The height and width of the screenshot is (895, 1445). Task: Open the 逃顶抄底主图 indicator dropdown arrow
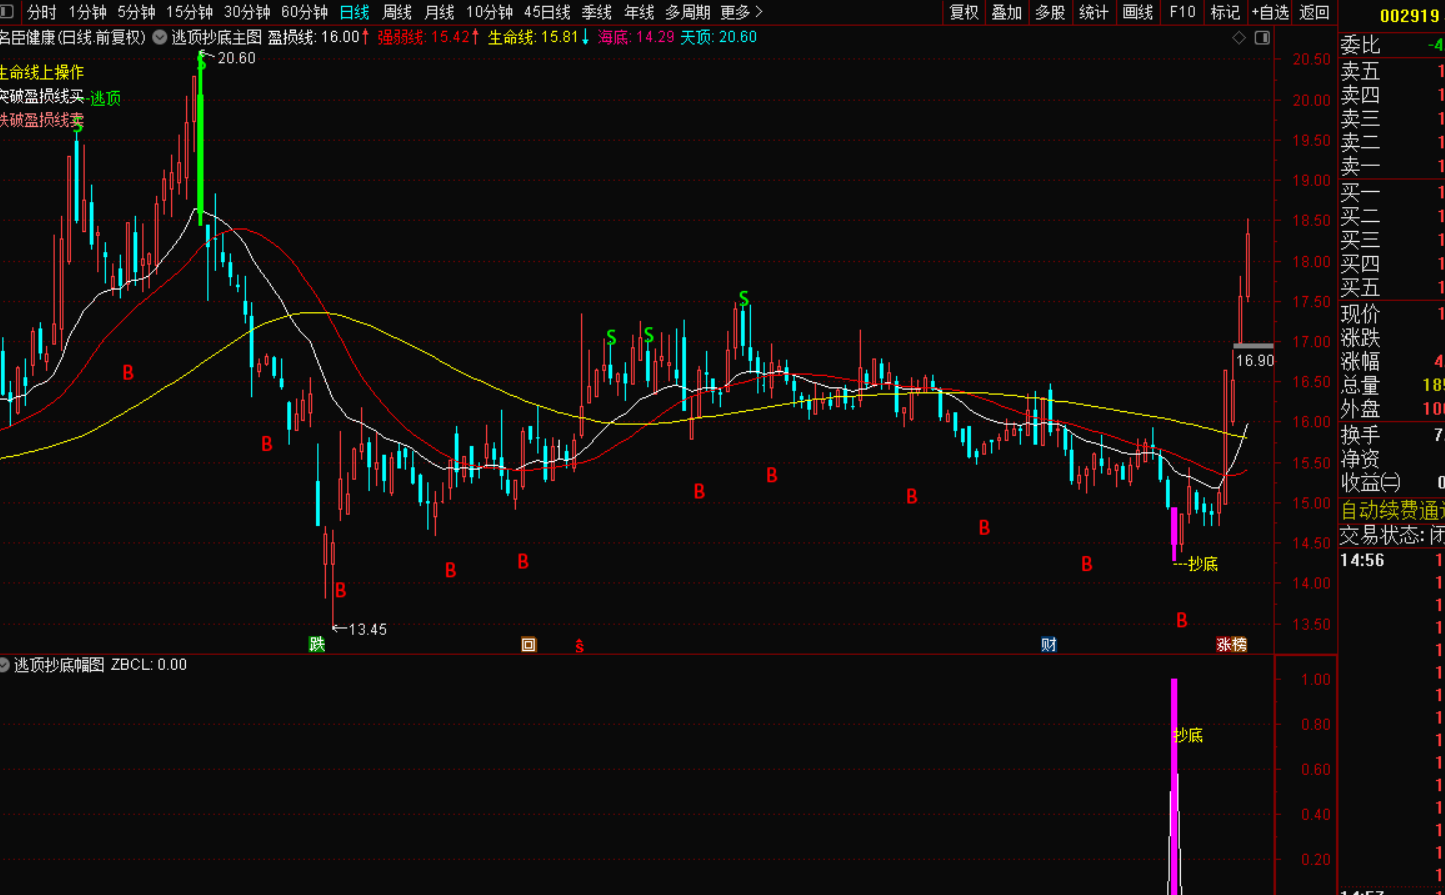click(x=160, y=37)
